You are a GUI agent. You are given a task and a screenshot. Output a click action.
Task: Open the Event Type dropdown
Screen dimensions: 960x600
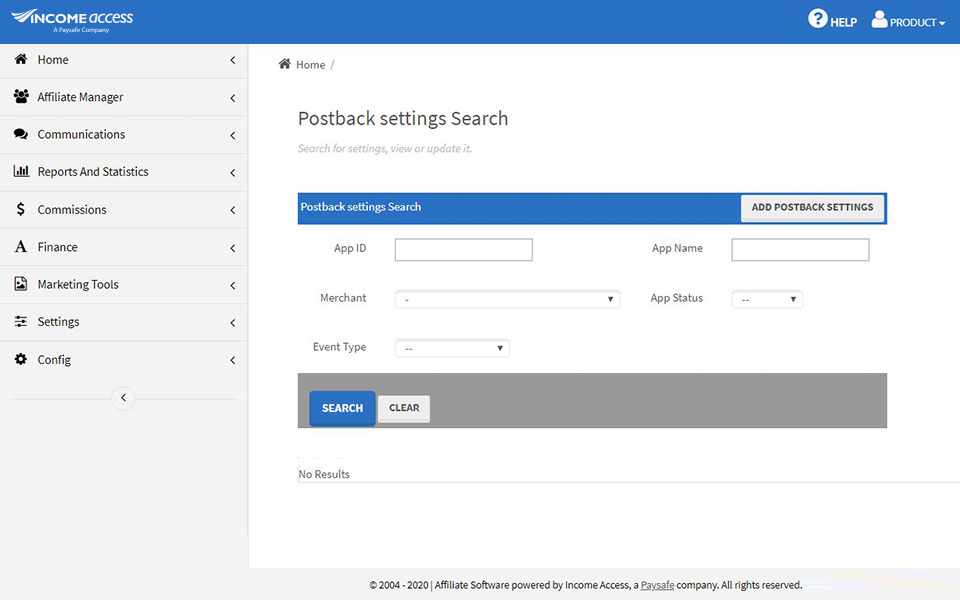point(452,348)
